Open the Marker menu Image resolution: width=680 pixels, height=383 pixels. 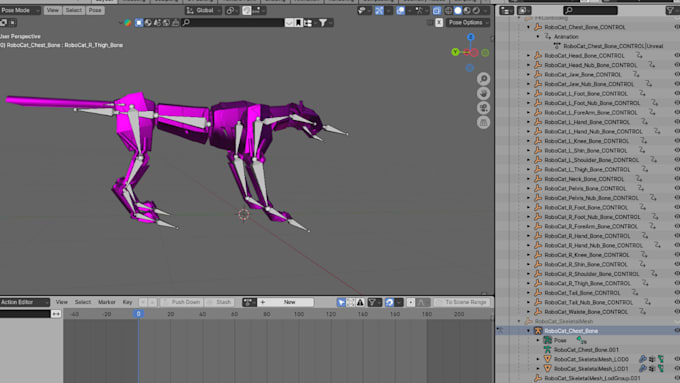tap(107, 302)
